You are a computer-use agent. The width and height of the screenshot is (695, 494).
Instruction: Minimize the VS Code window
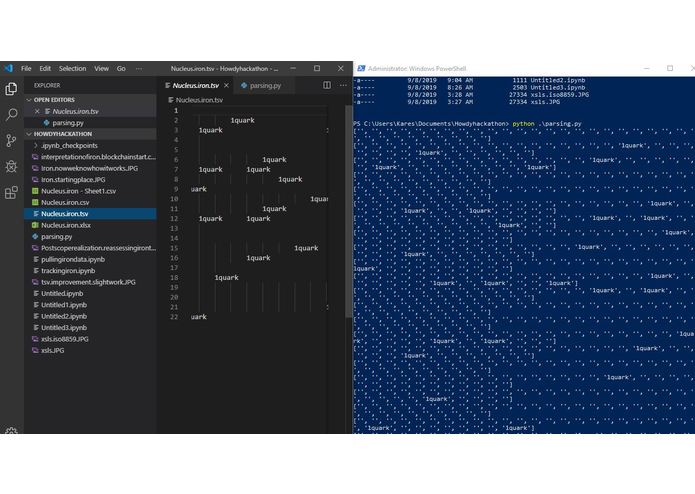293,68
